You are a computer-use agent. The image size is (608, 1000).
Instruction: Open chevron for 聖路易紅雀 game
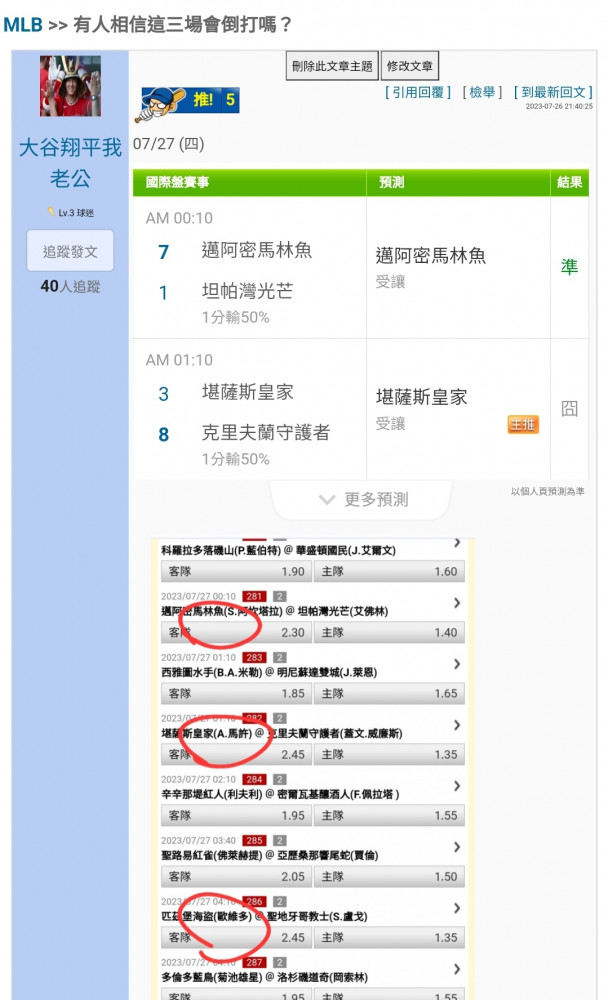[457, 847]
